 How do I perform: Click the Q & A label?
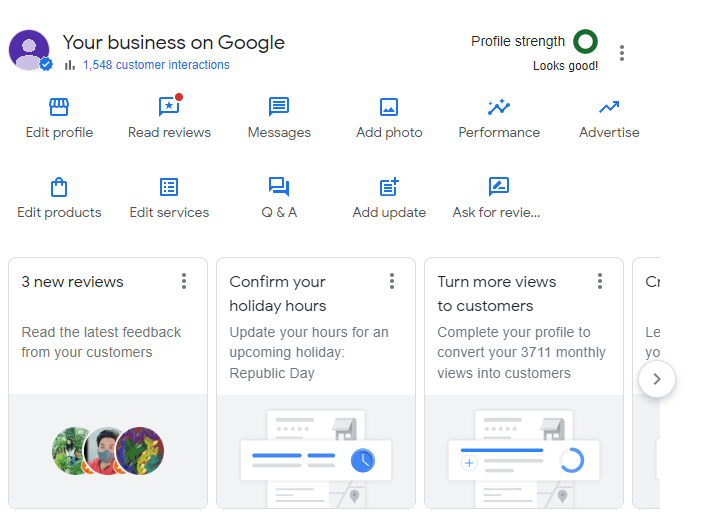pyautogui.click(x=279, y=213)
